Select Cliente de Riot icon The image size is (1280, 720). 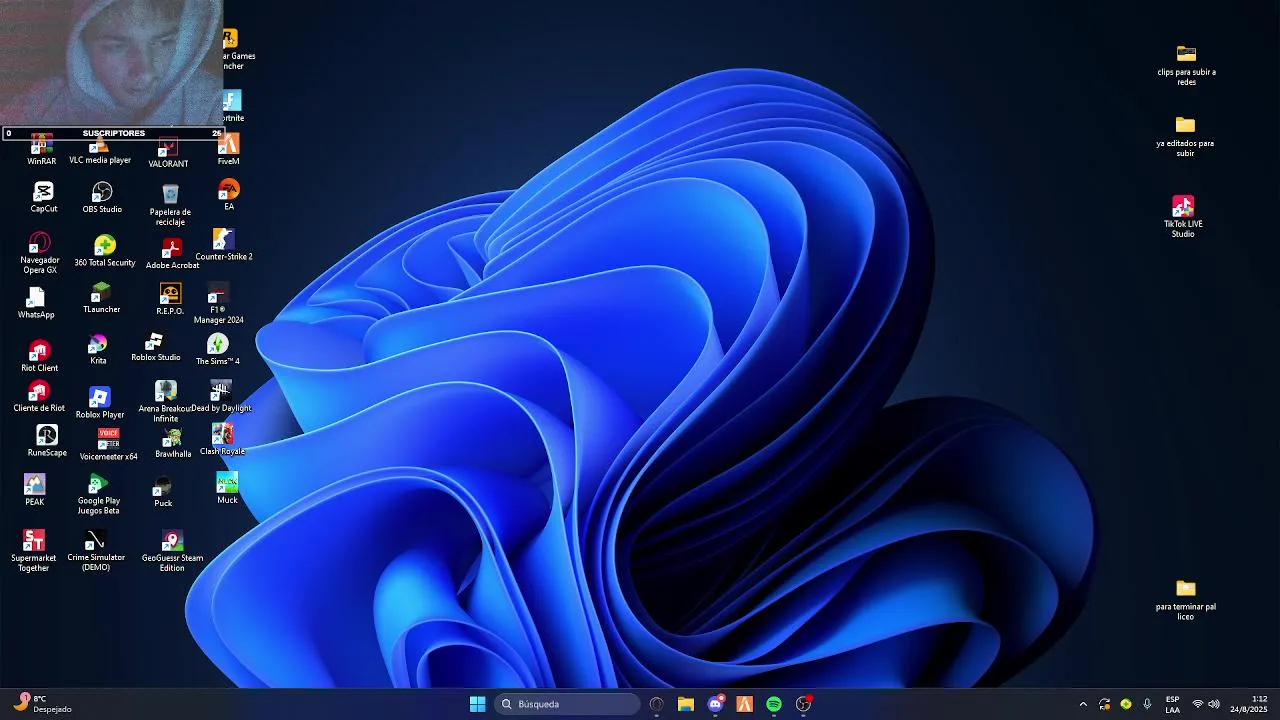pos(39,397)
